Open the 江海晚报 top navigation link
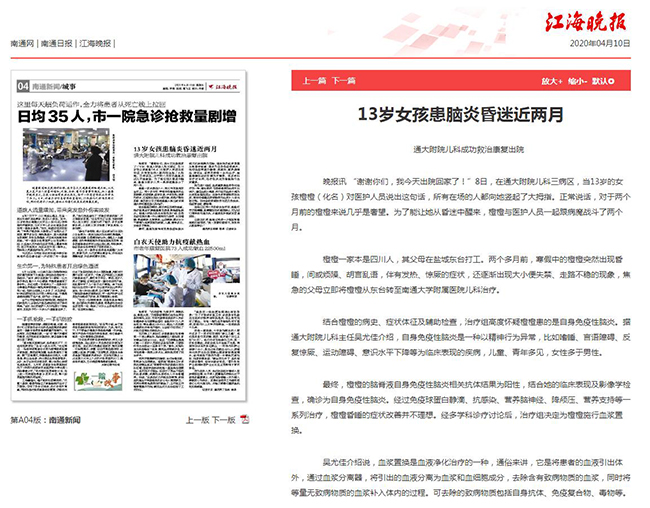The image size is (650, 508). tap(95, 45)
